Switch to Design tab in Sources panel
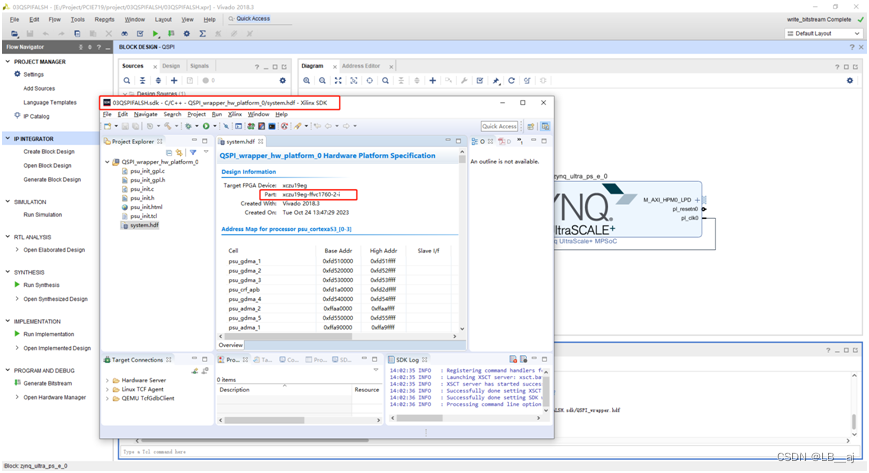The height and width of the screenshot is (473, 869). [171, 66]
